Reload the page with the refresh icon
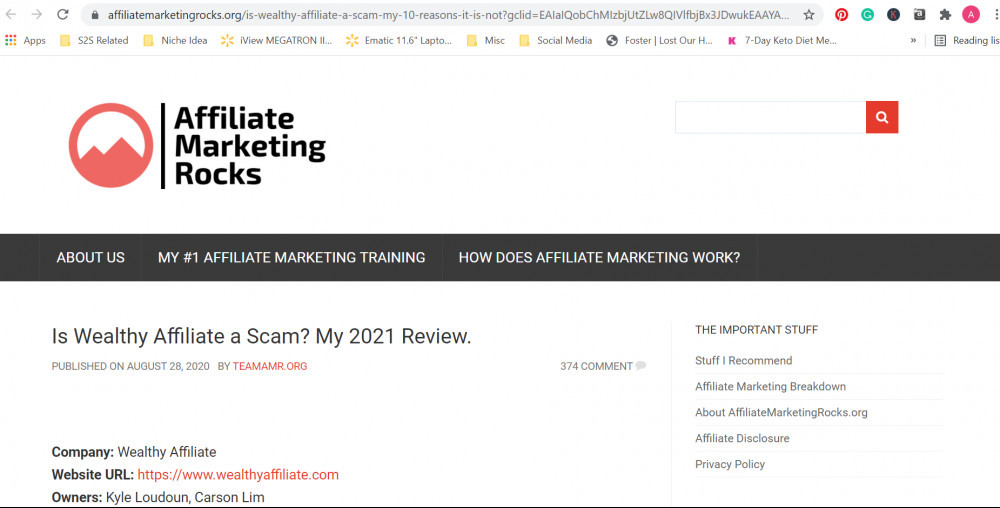 pos(63,15)
